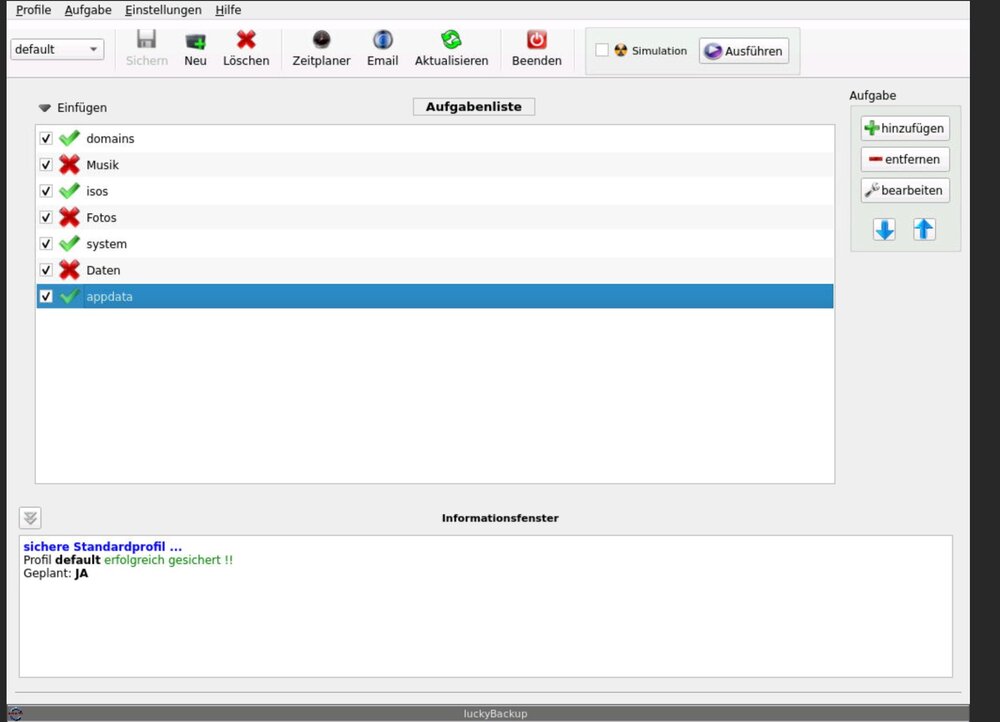Screen dimensions: 1000x722
Task: Open the Profile menu
Action: point(33,10)
